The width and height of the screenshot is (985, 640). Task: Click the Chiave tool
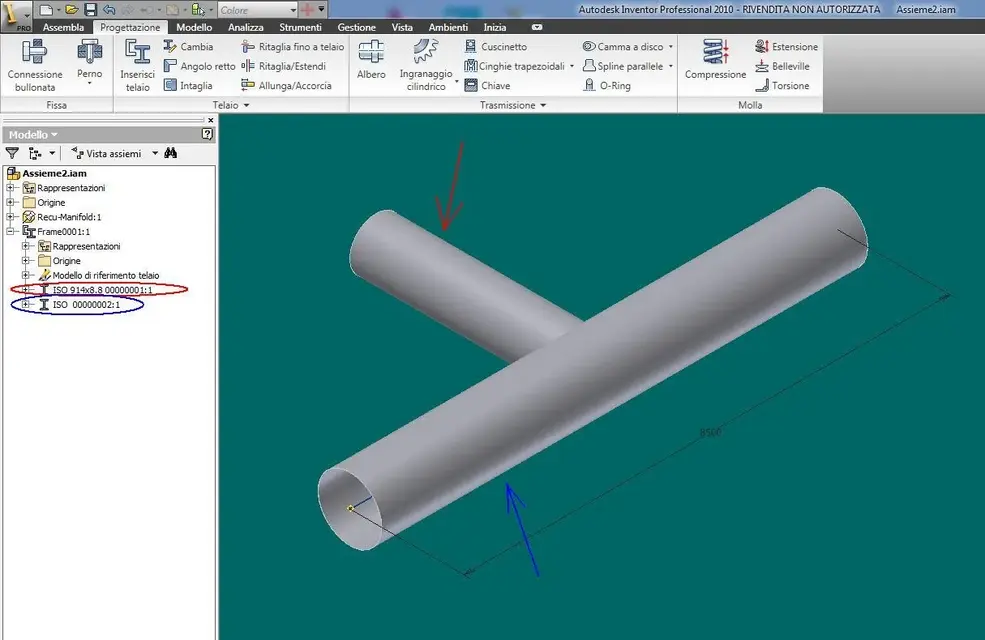point(487,85)
